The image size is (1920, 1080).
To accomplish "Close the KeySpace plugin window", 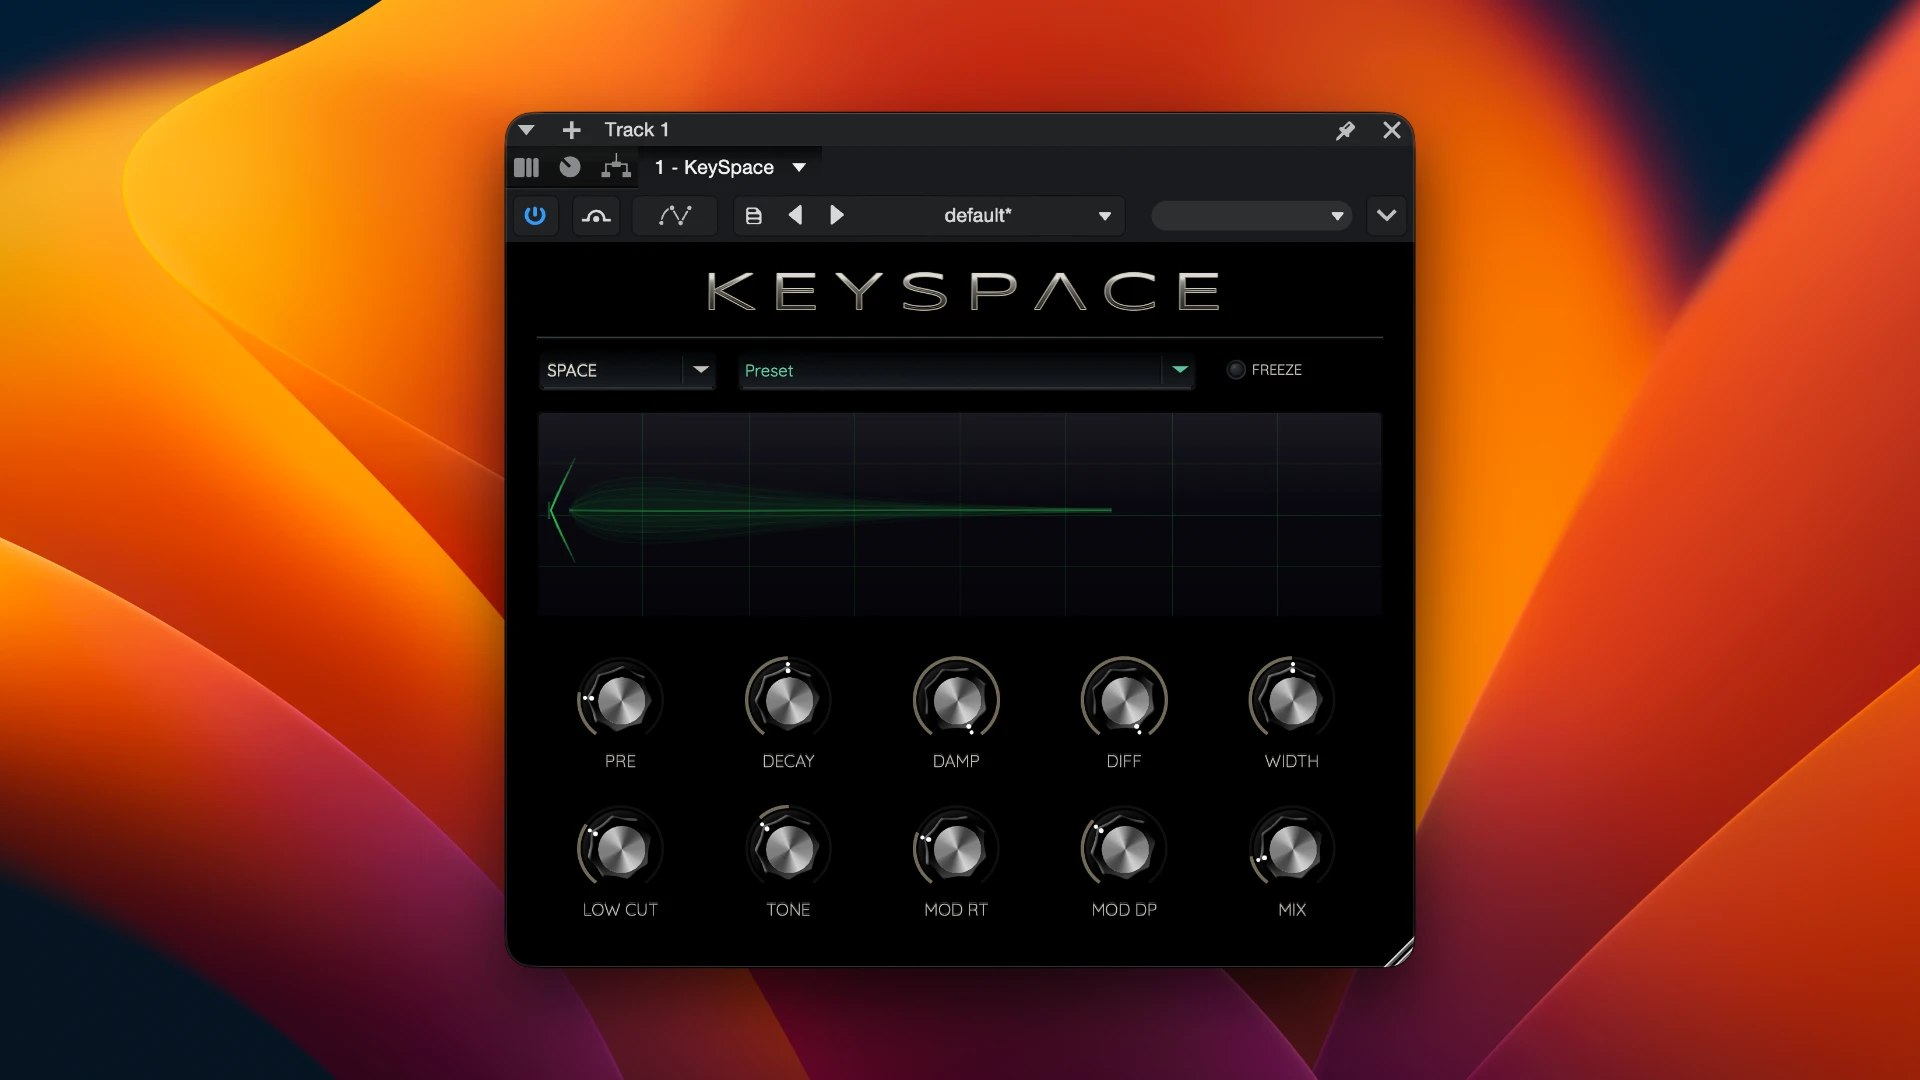I will click(x=1391, y=130).
